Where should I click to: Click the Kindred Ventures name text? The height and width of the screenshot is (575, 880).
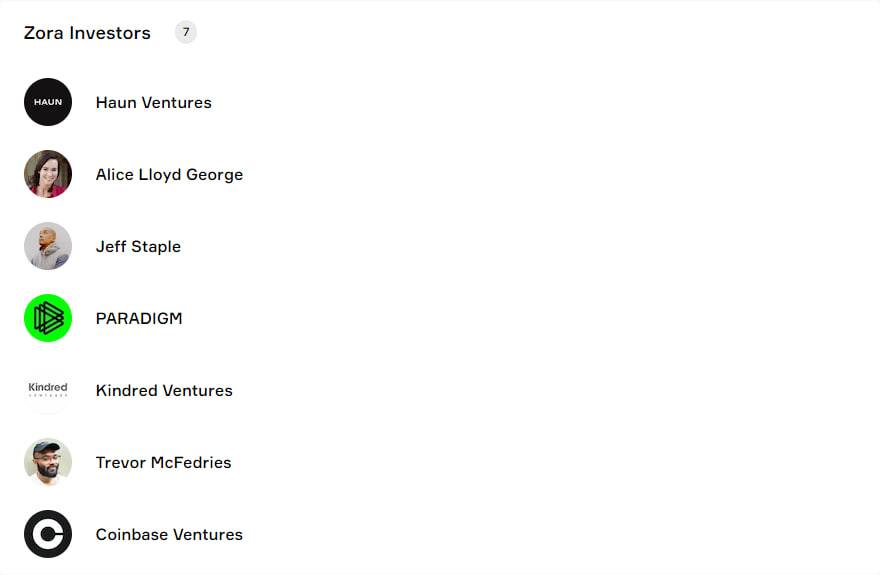164,390
